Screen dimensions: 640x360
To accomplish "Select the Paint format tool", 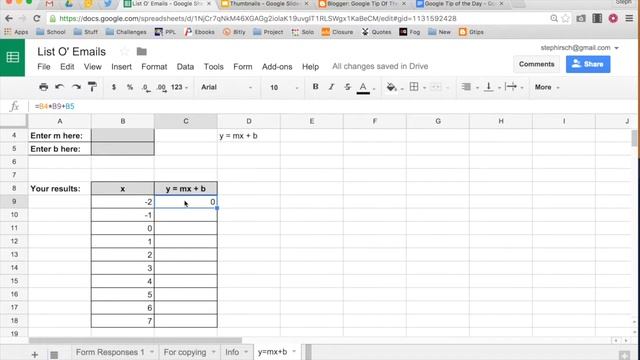I will (x=93, y=87).
